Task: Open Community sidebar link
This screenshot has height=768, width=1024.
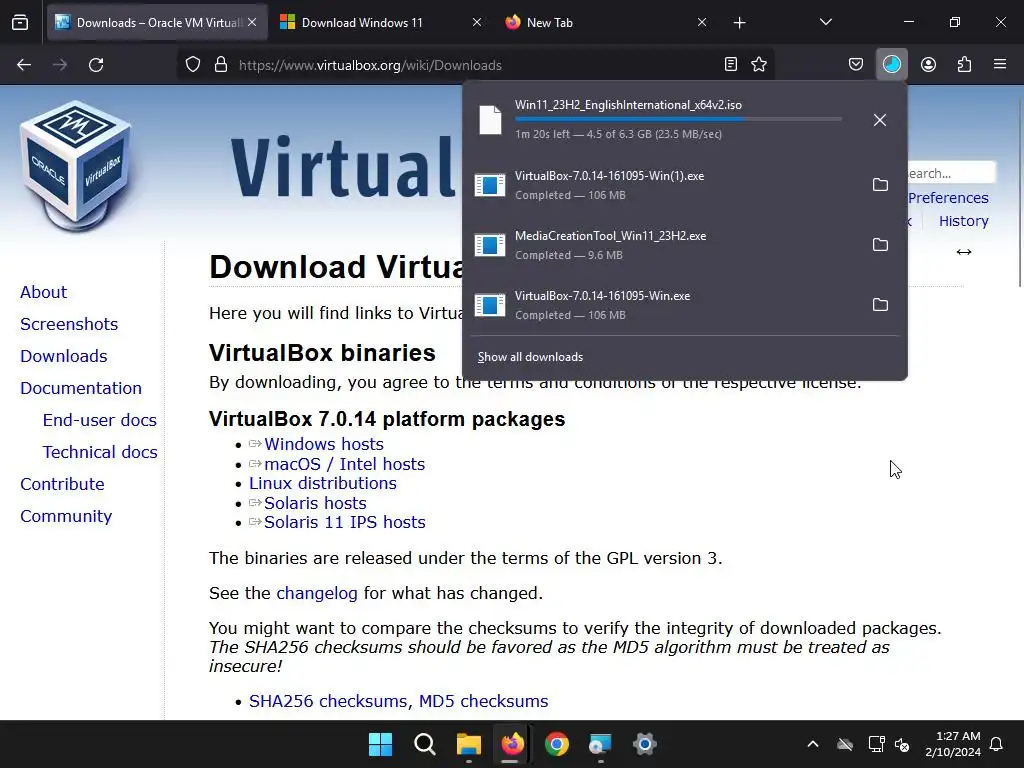Action: pyautogui.click(x=66, y=516)
